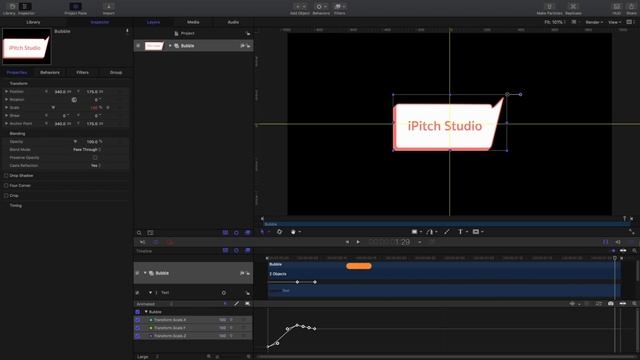This screenshot has height=360, width=640.
Task: Select the Pan hand tool
Action: pos(293,232)
